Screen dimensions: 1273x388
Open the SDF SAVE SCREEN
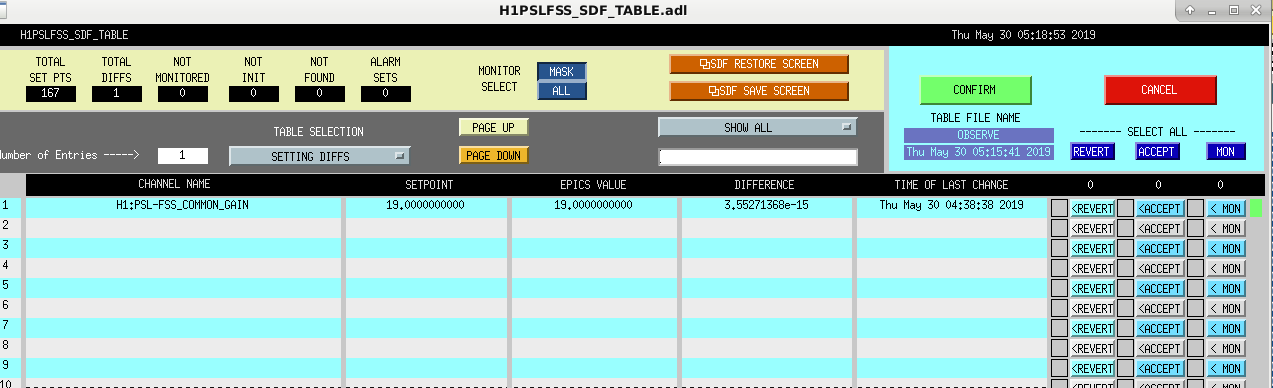tap(759, 91)
